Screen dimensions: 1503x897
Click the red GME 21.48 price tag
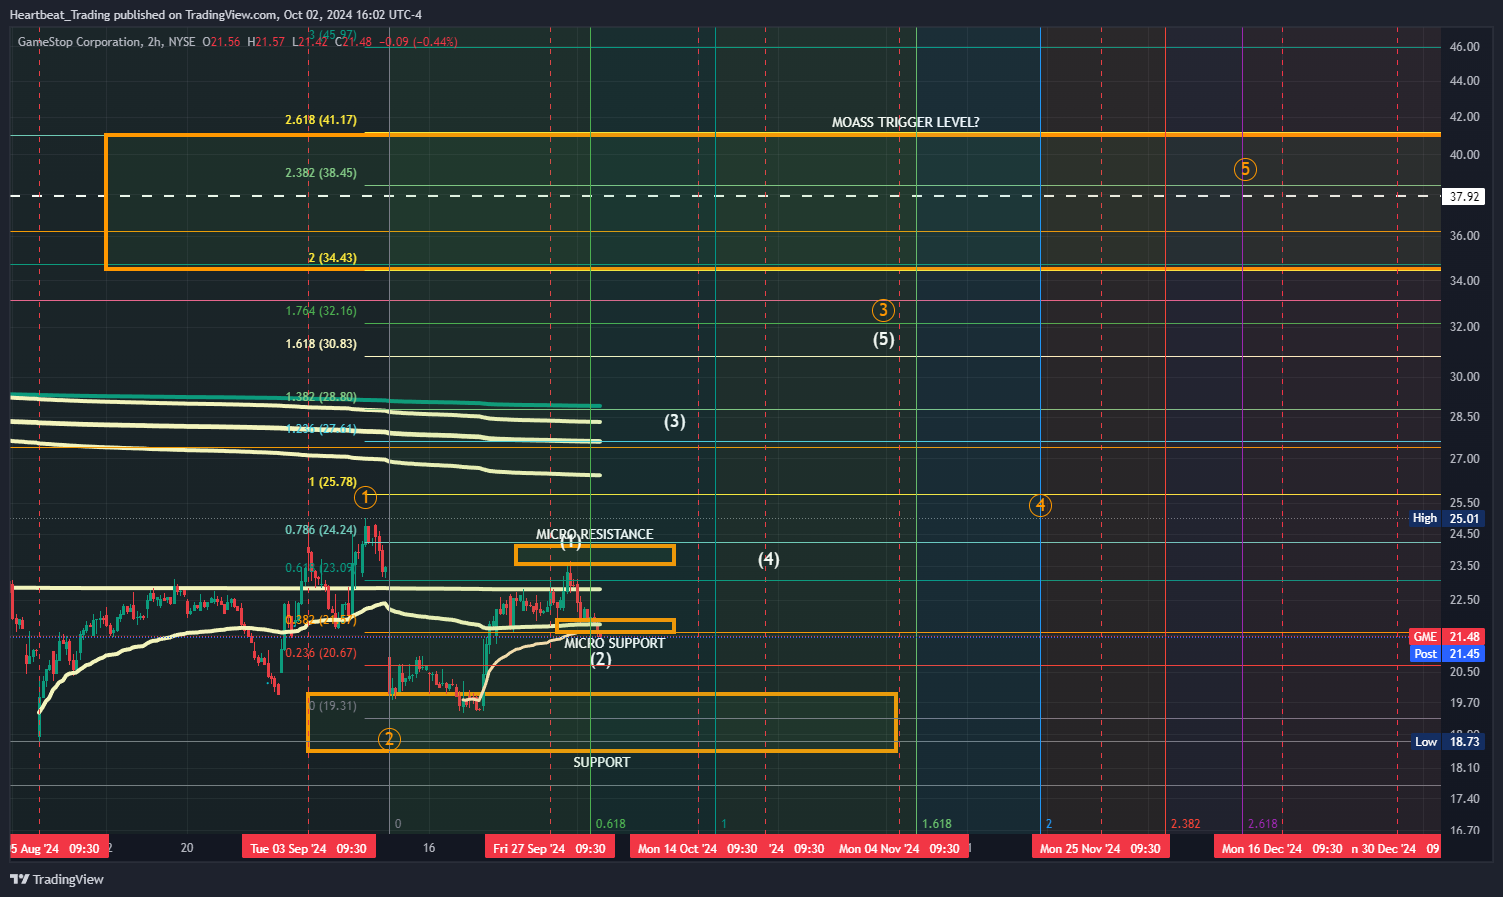tap(1447, 636)
